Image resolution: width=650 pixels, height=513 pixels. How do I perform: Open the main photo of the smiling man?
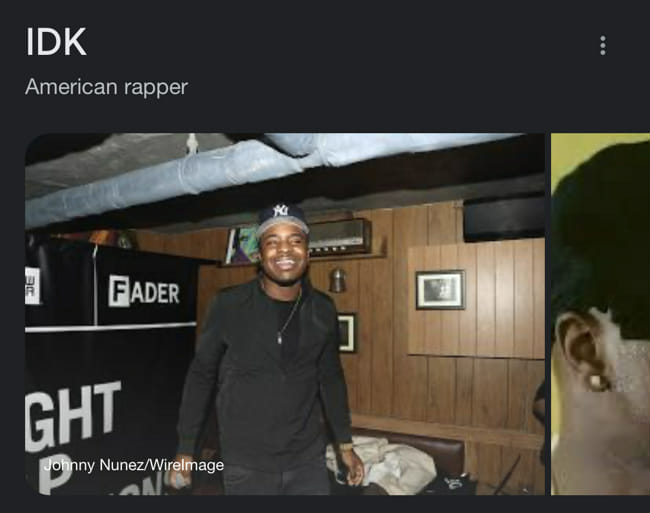(285, 314)
